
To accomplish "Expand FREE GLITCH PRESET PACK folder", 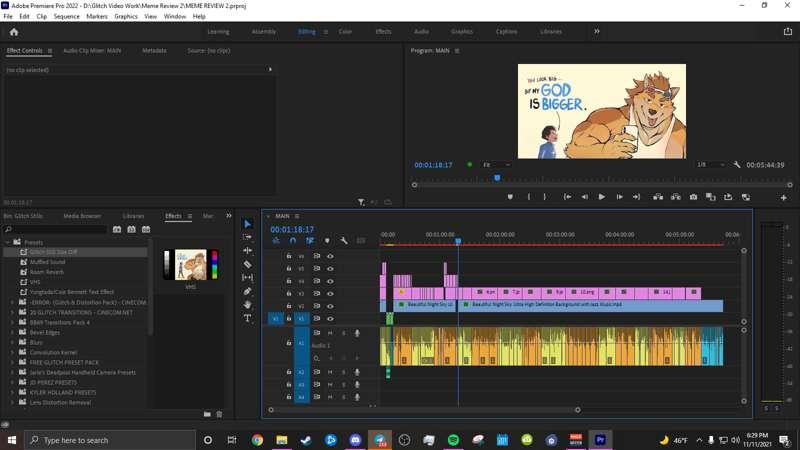I will click(x=12, y=362).
